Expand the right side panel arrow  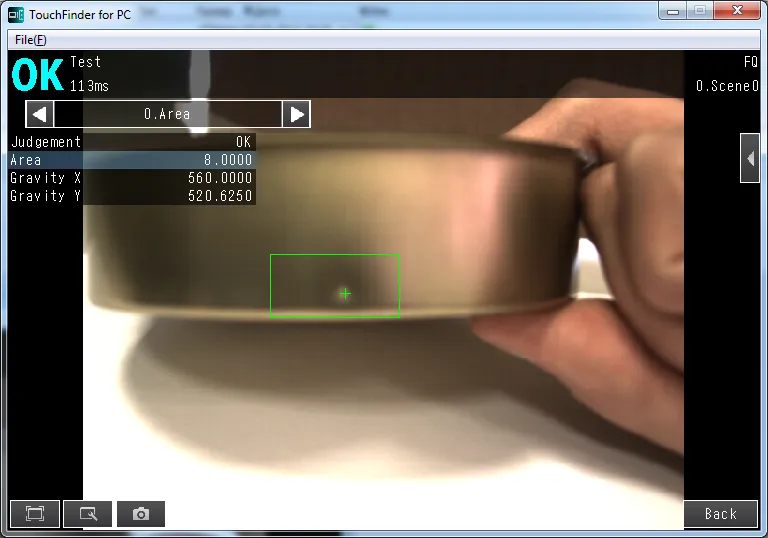pos(749,158)
